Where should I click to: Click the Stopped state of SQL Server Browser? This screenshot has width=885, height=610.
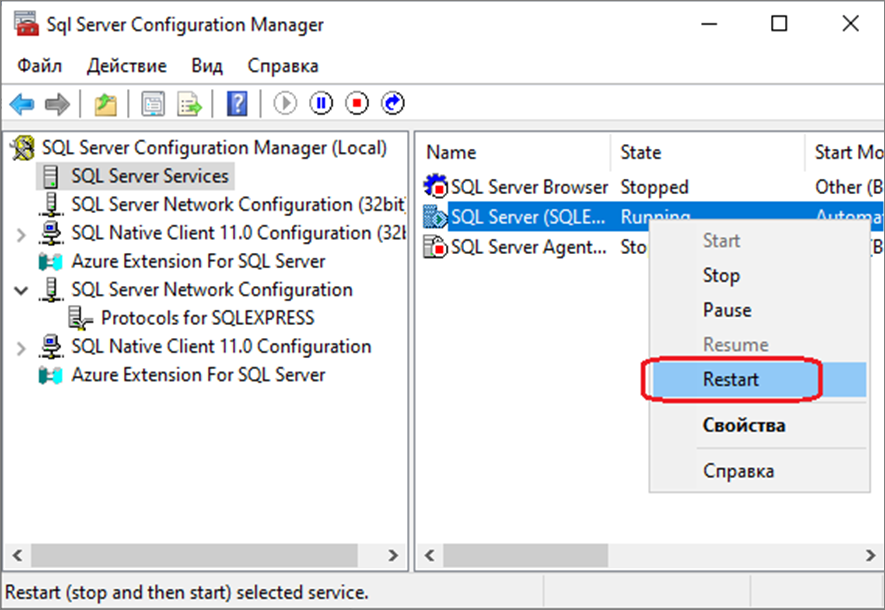click(654, 187)
